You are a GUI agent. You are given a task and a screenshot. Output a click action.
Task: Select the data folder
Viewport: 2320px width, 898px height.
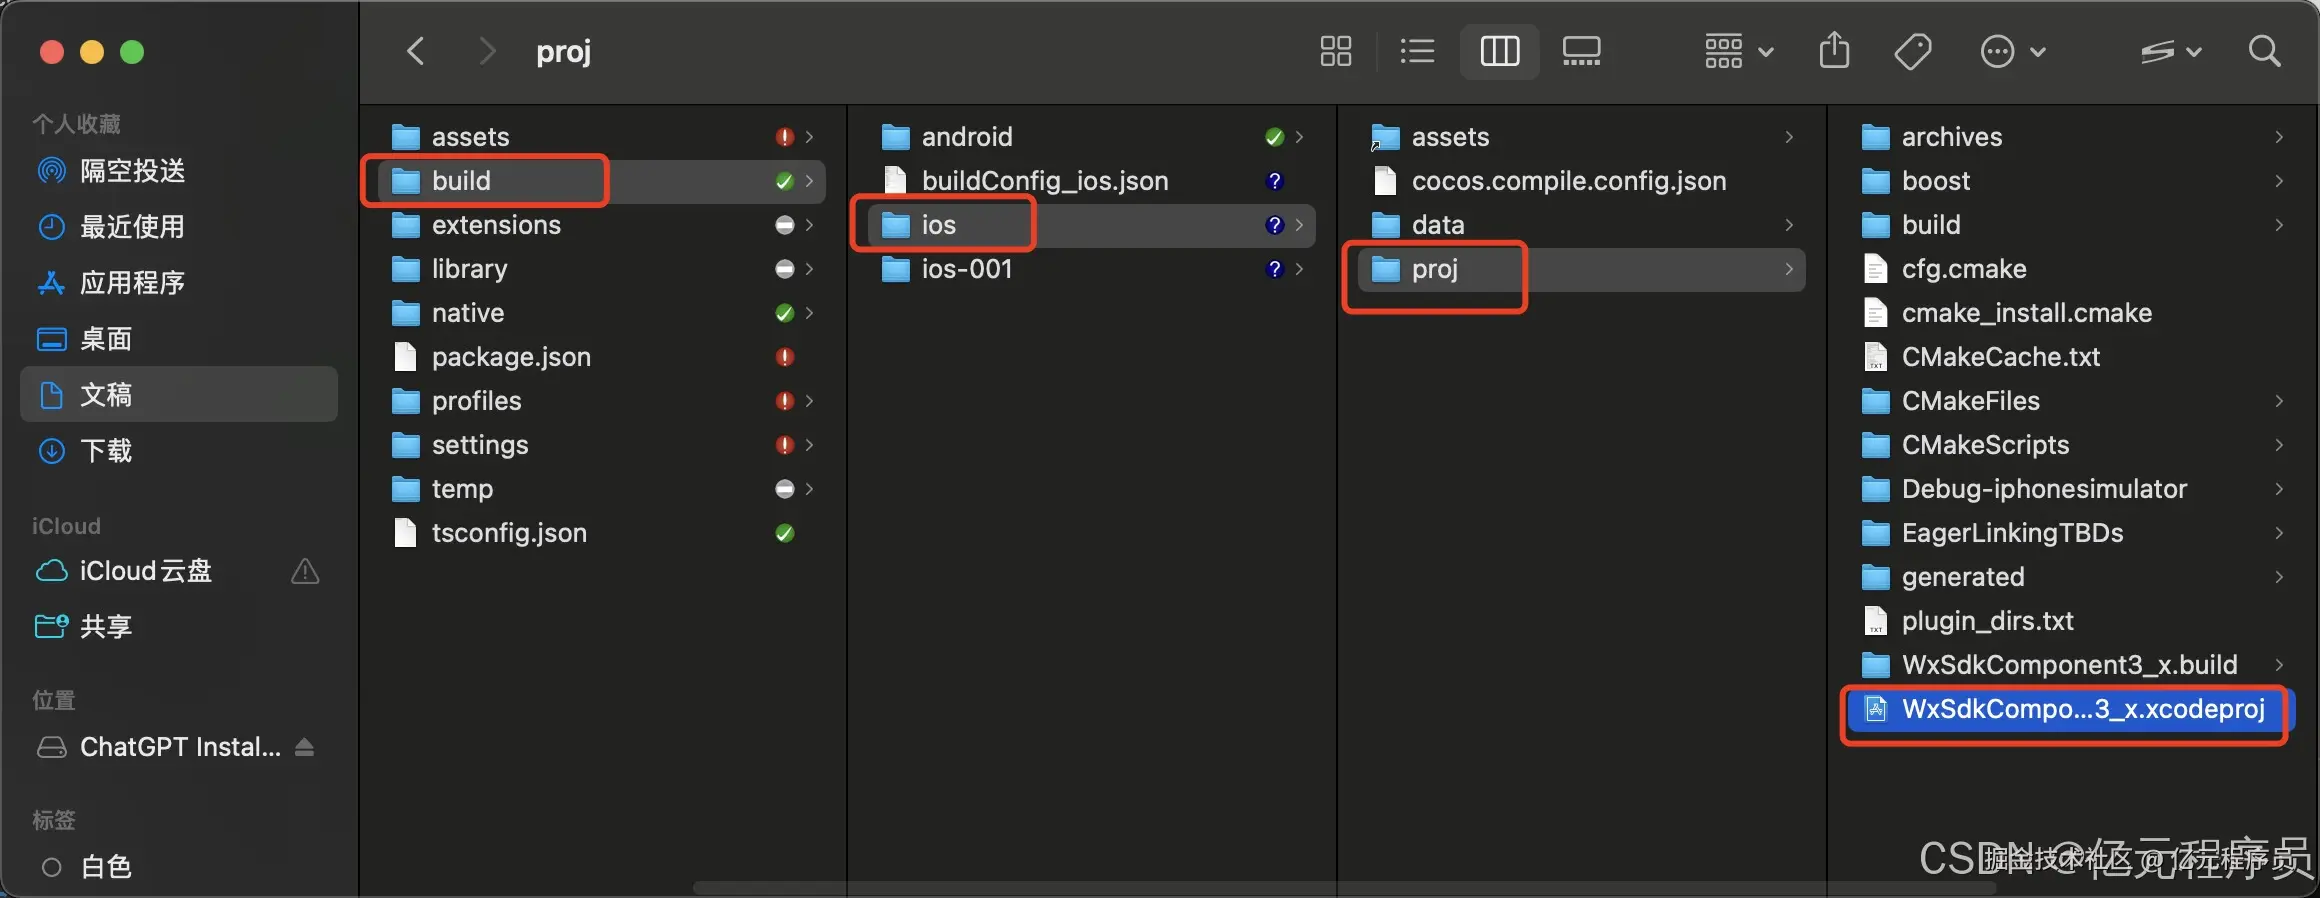(x=1580, y=225)
